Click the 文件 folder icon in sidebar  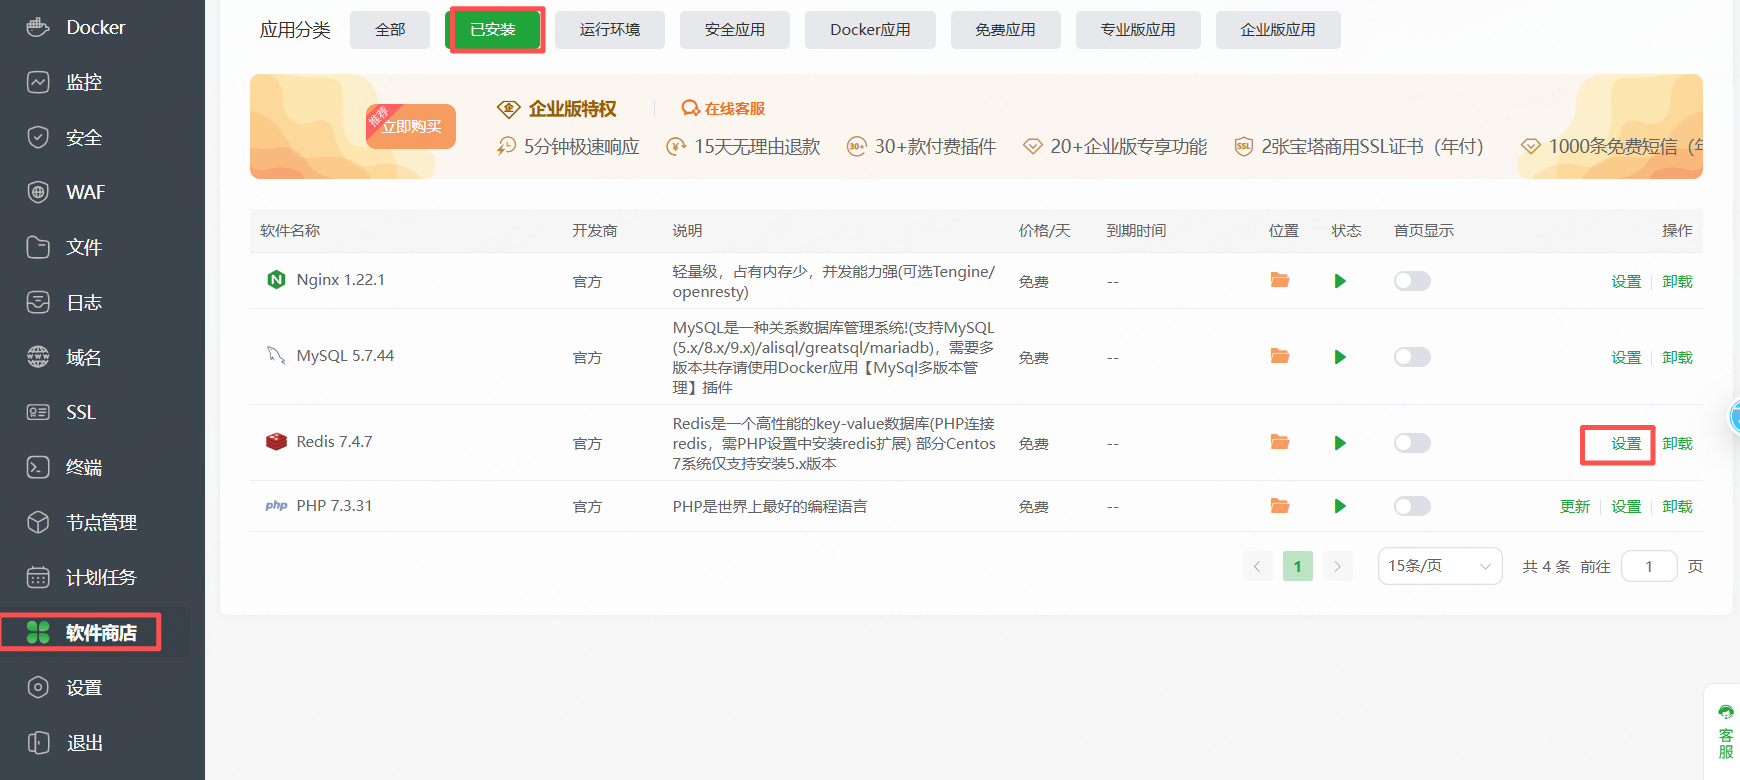[x=38, y=247]
